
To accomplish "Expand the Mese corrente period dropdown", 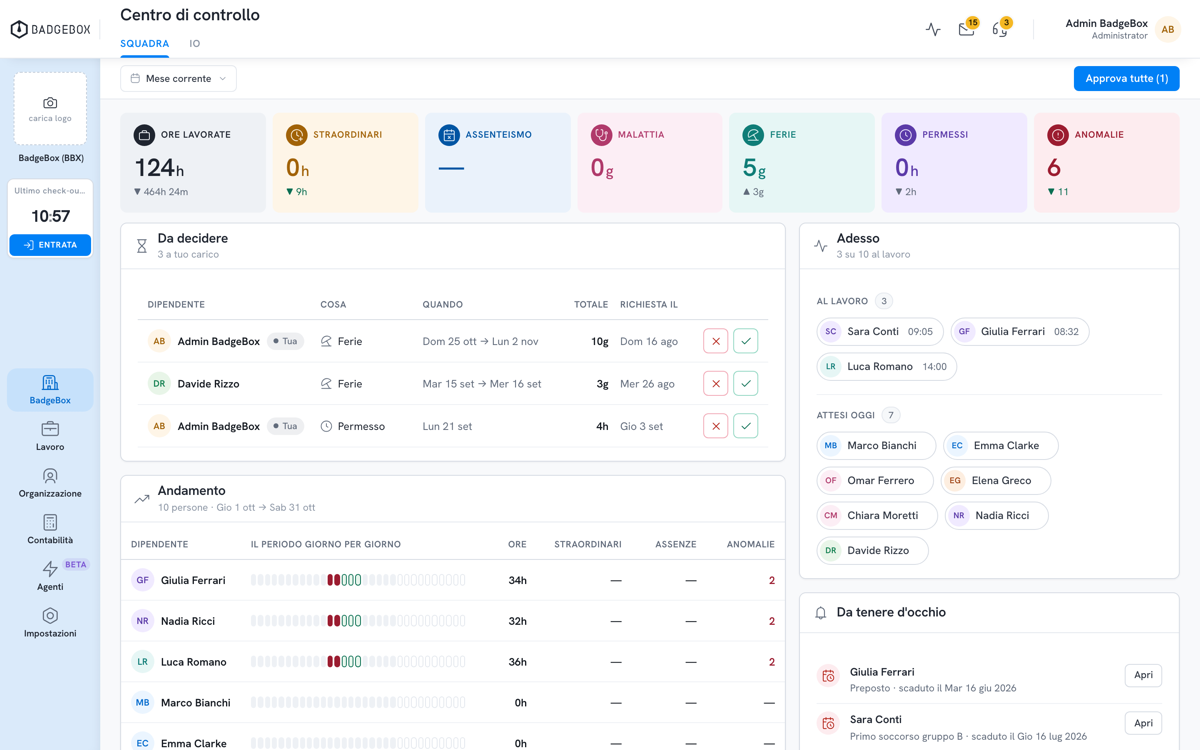I will (178, 78).
